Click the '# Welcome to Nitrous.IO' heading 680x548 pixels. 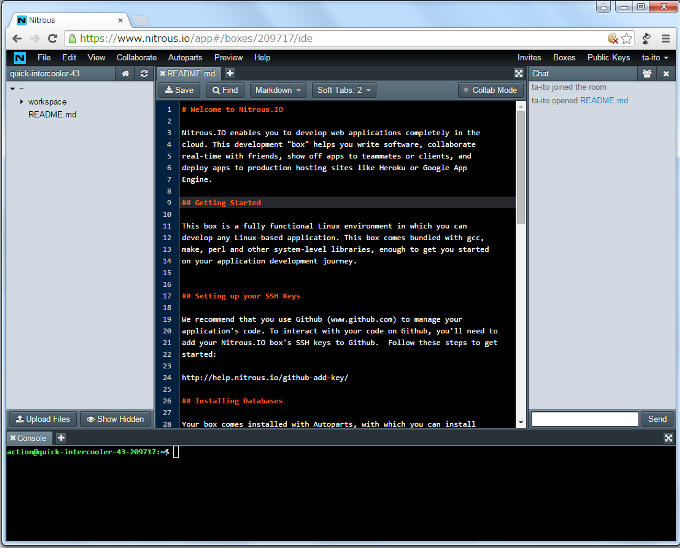[x=232, y=110]
